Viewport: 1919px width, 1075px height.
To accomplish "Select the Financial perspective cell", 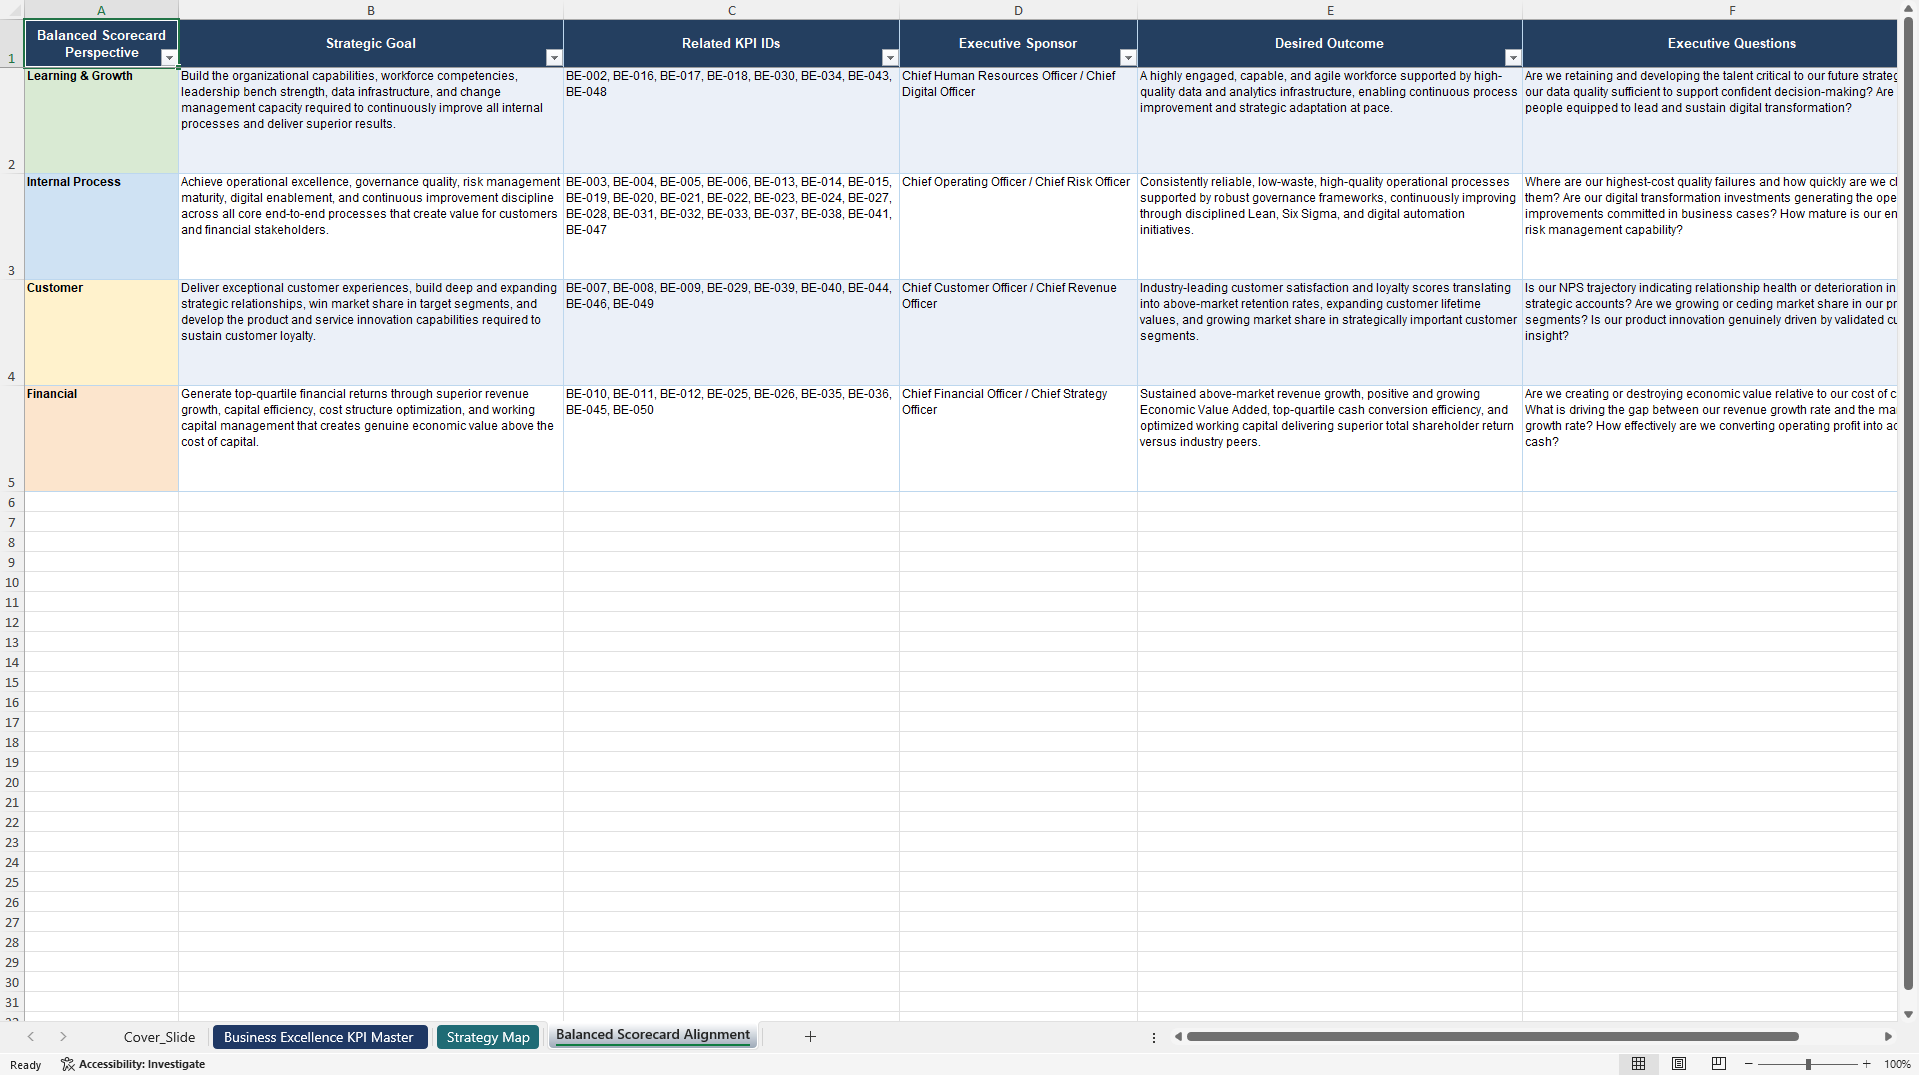I will (x=101, y=439).
